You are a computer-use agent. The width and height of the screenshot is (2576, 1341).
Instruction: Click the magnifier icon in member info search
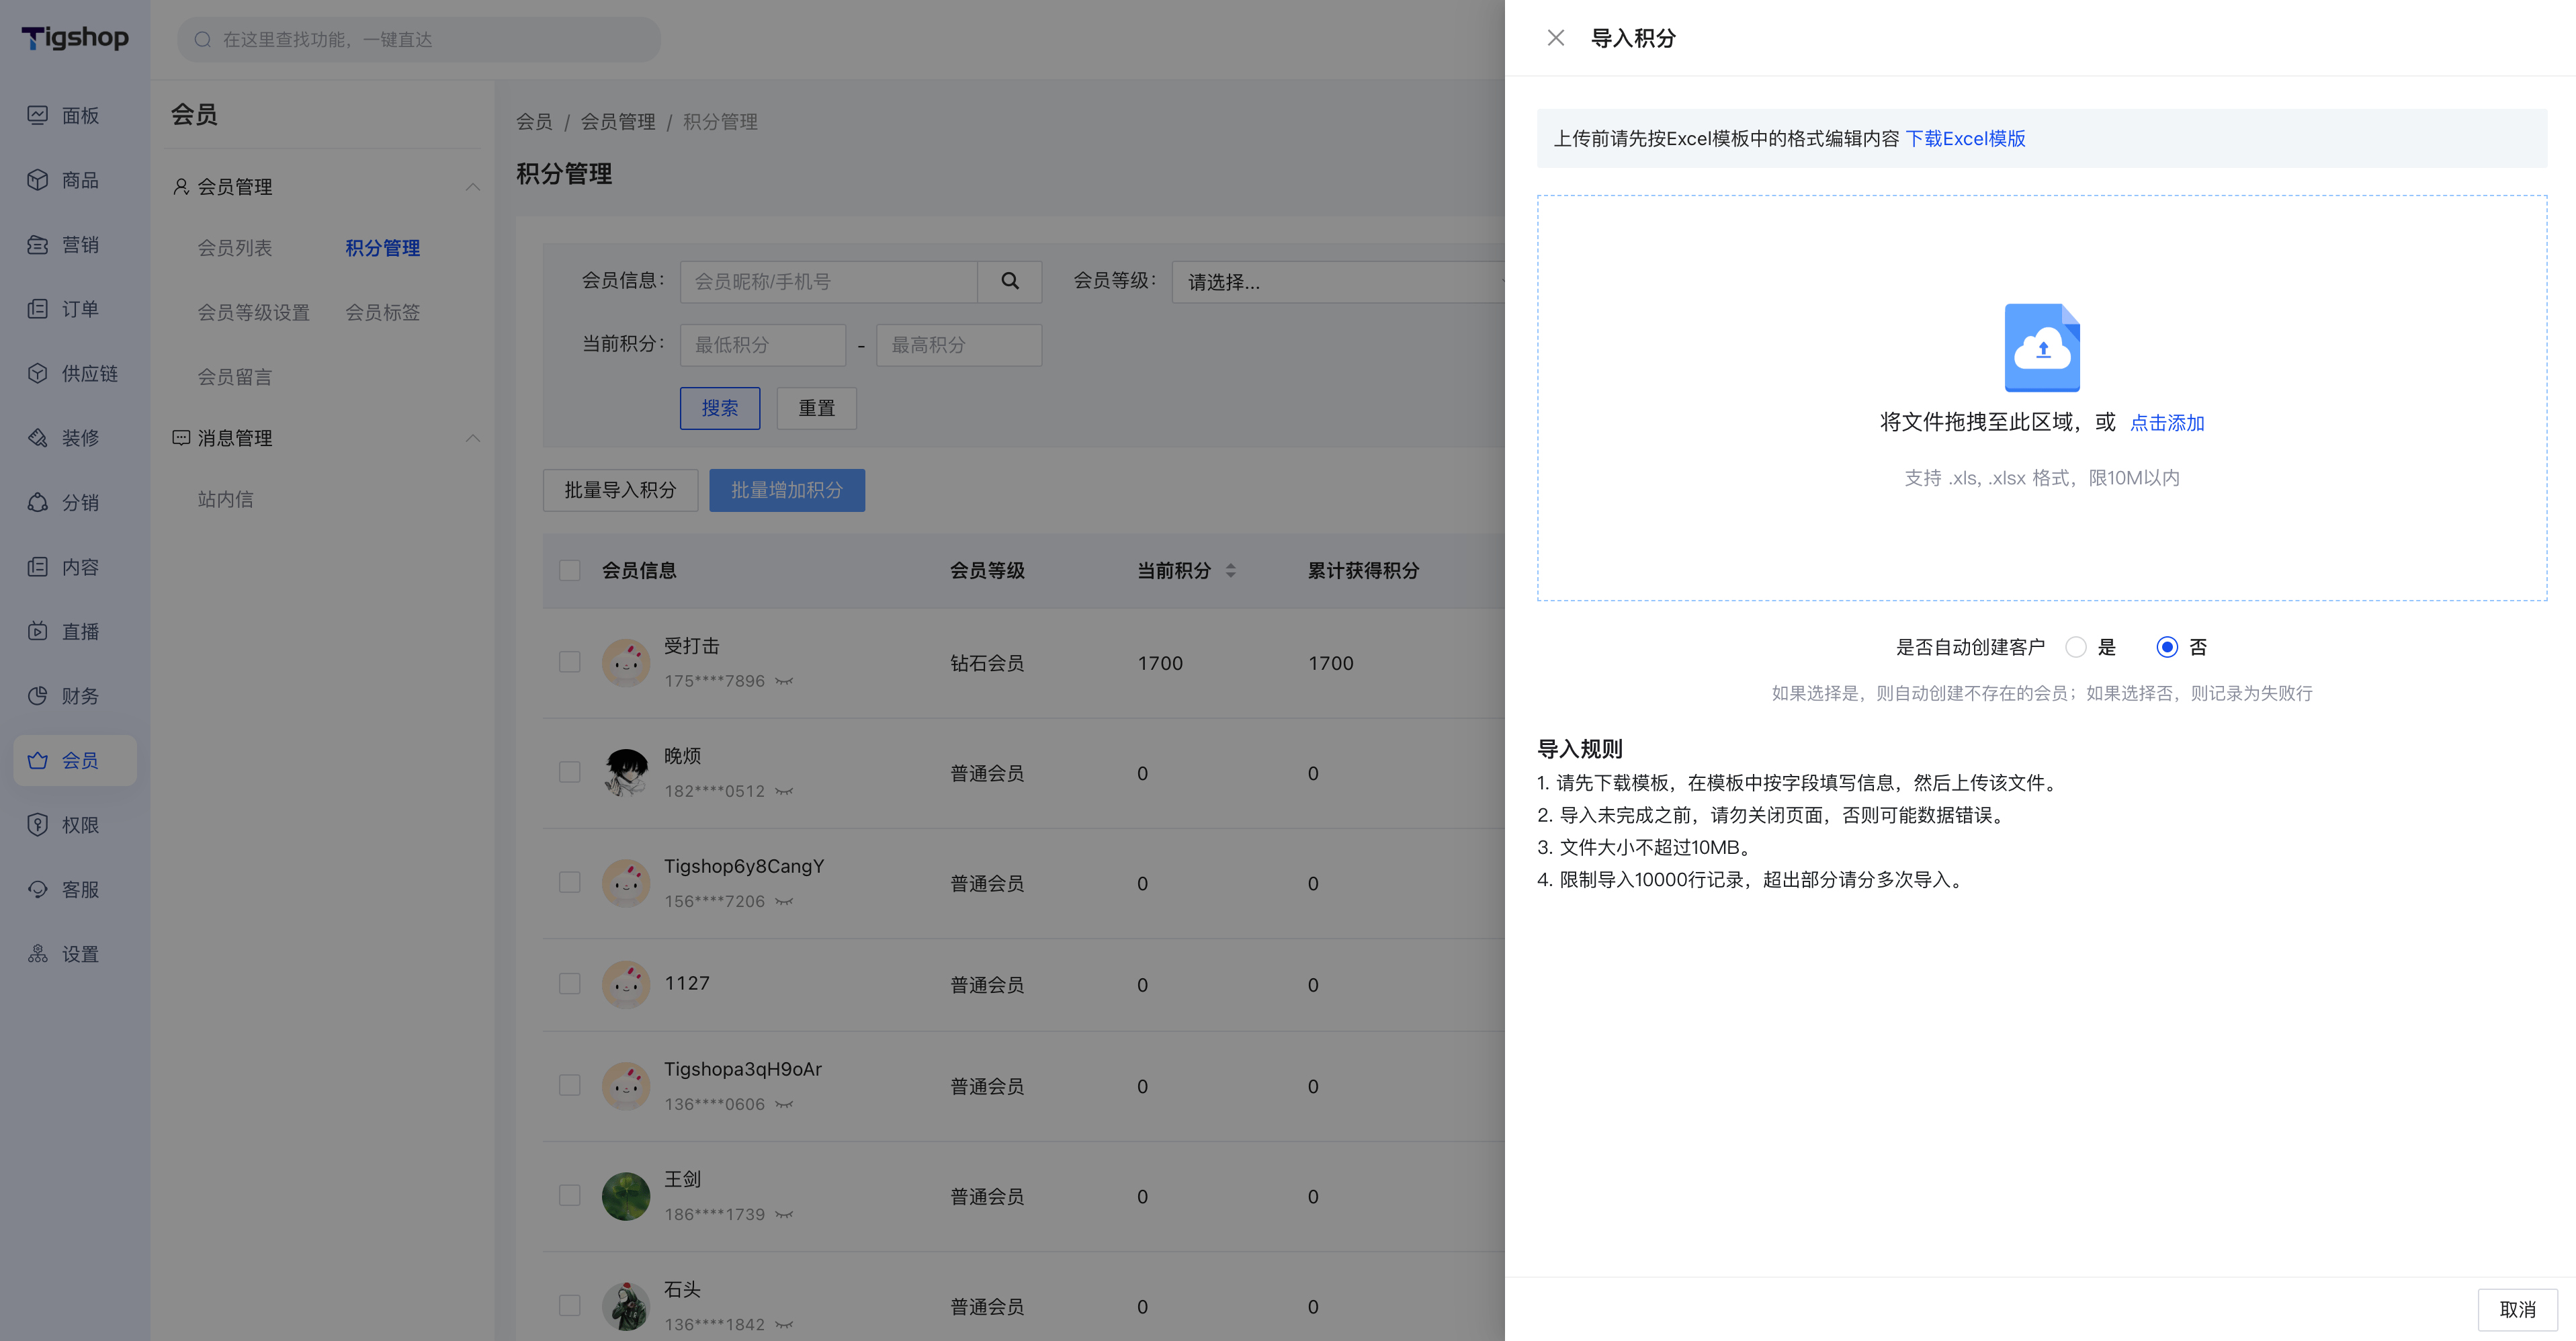point(1010,282)
